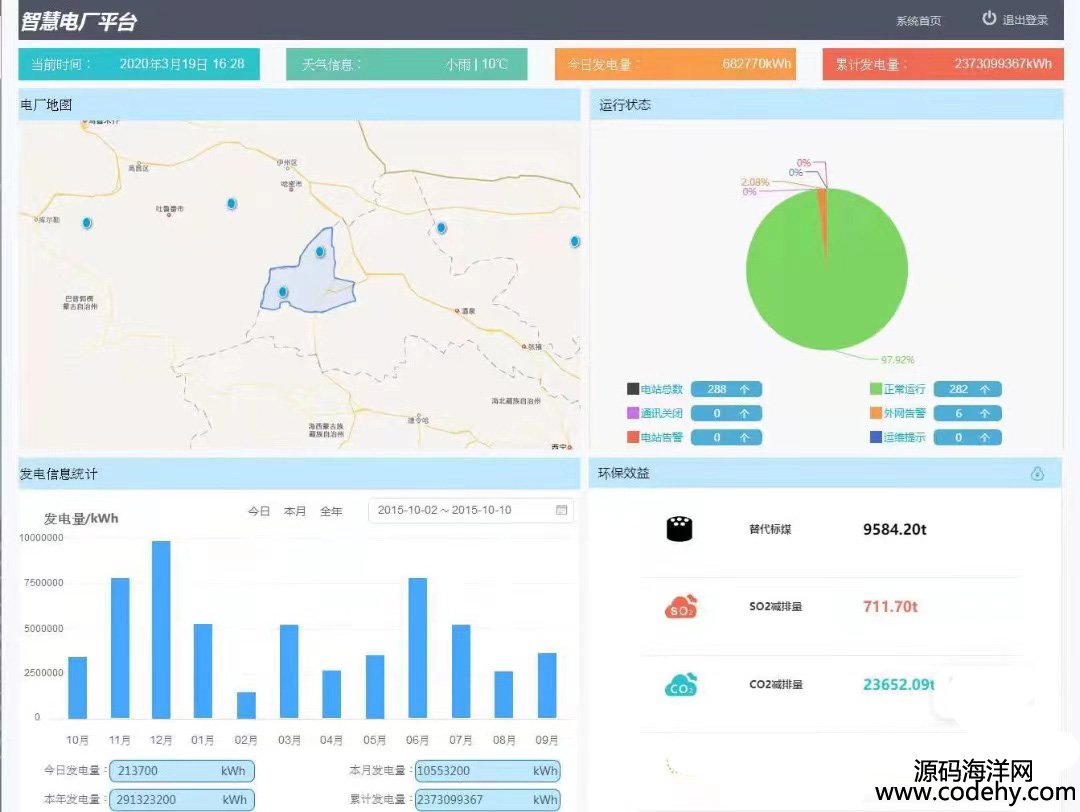The height and width of the screenshot is (812, 1080).
Task: Click the value 711.70t
Action: (x=891, y=607)
